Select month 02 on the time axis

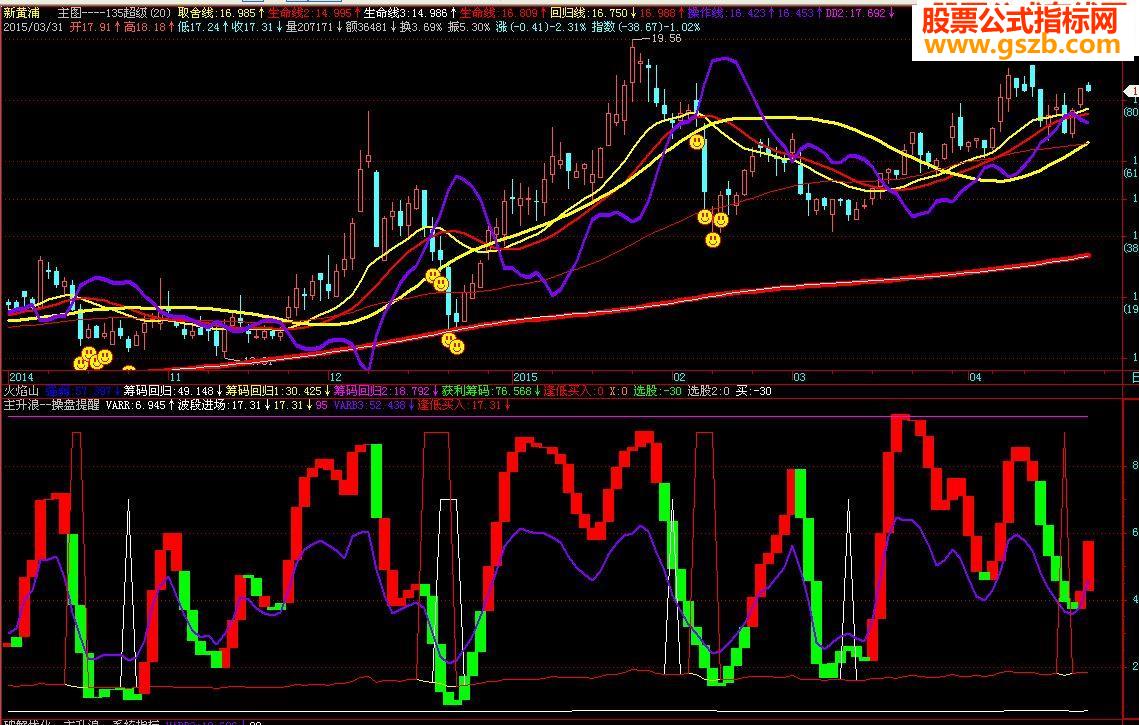(x=678, y=377)
